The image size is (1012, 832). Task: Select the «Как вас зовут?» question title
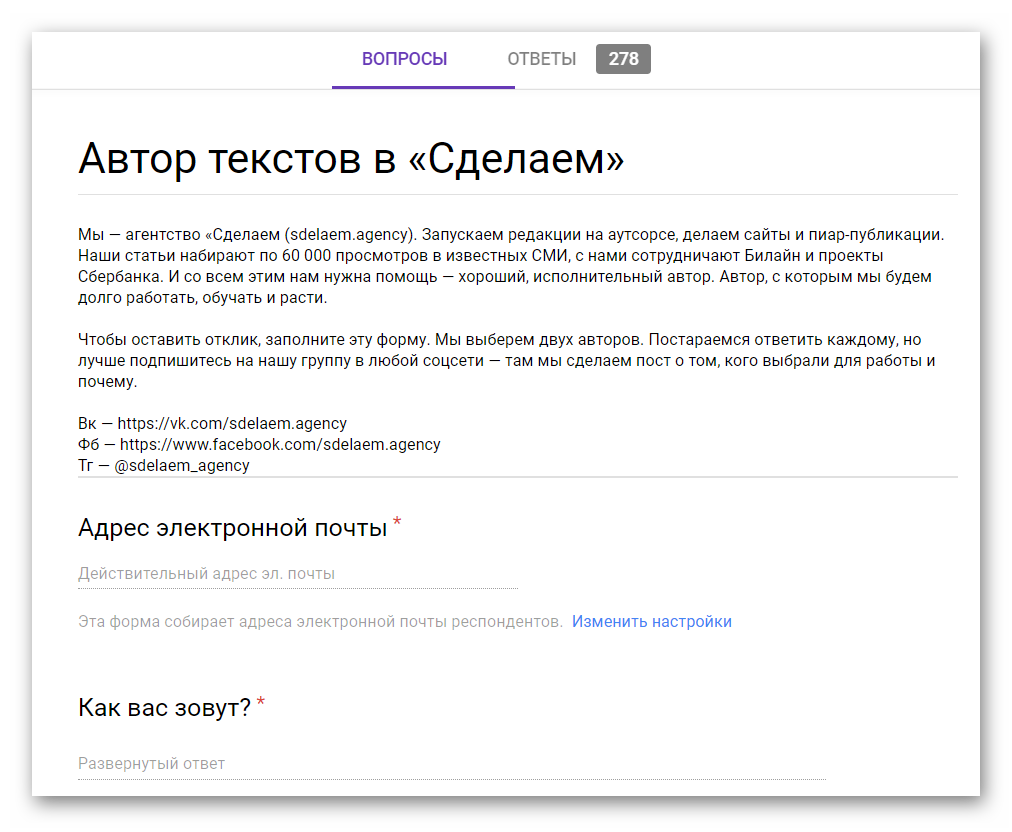[x=165, y=708]
